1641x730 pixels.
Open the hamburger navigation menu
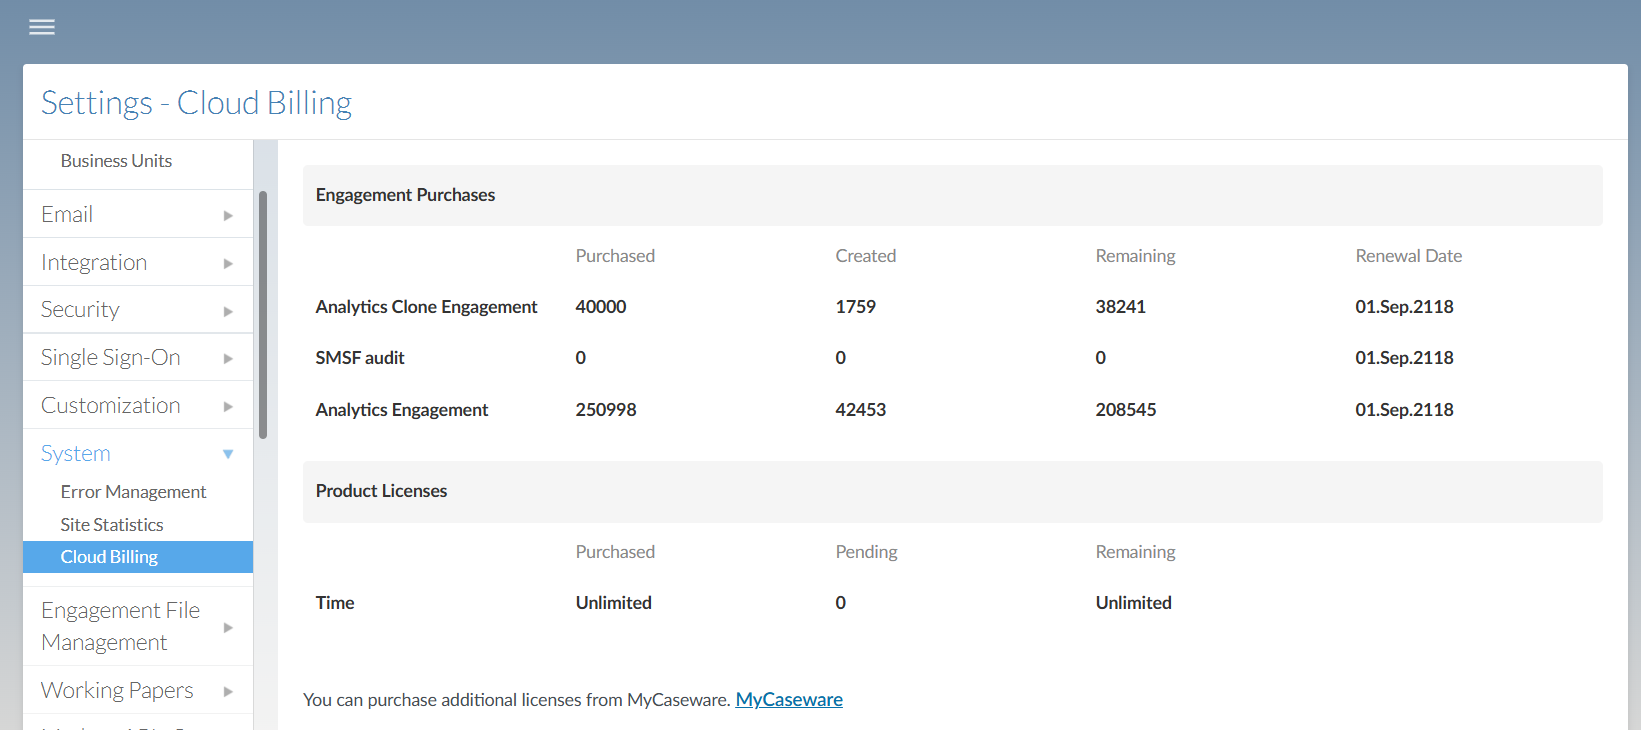(x=42, y=27)
